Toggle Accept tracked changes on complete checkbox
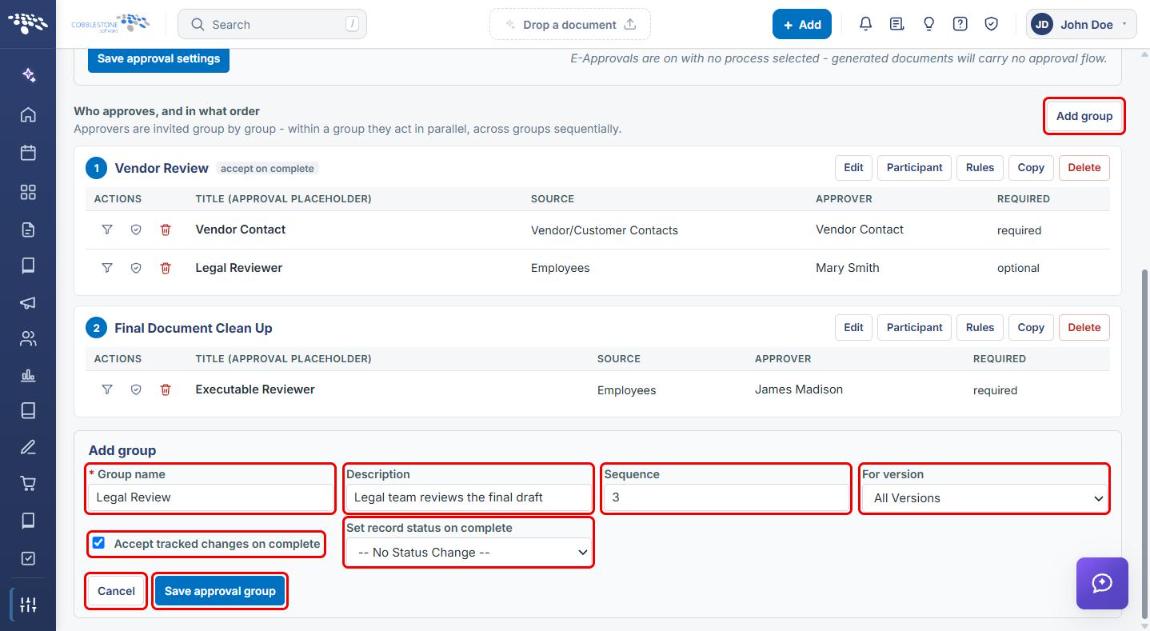1150x631 pixels. [x=98, y=543]
